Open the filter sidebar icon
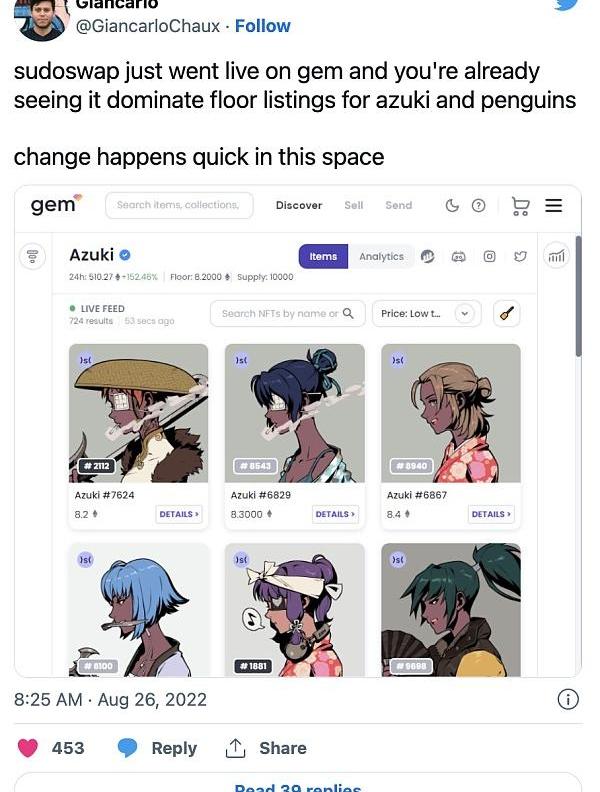The height and width of the screenshot is (792, 600). (32, 256)
